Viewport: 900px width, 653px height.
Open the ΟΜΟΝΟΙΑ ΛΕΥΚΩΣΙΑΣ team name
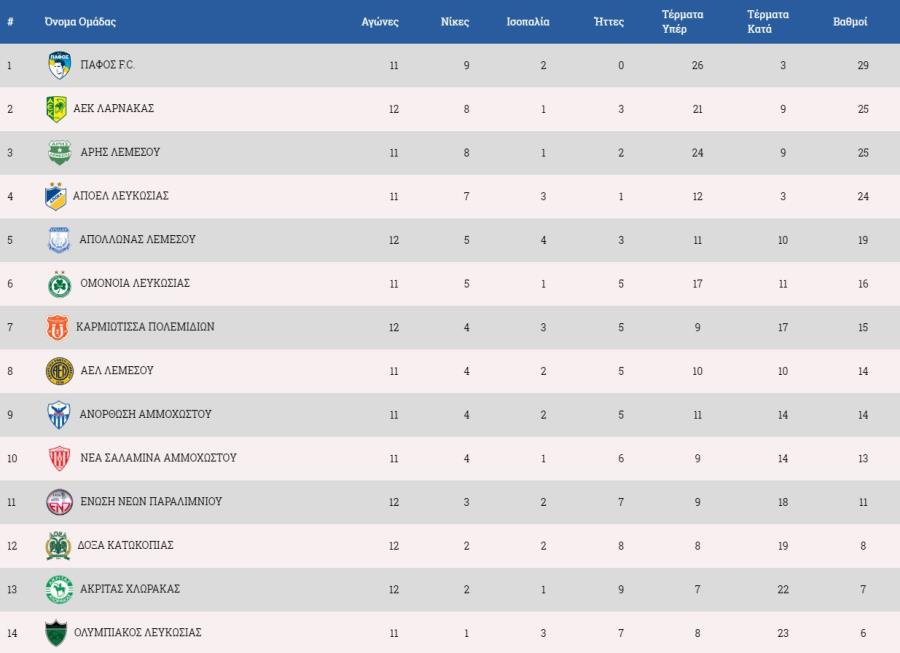[135, 283]
